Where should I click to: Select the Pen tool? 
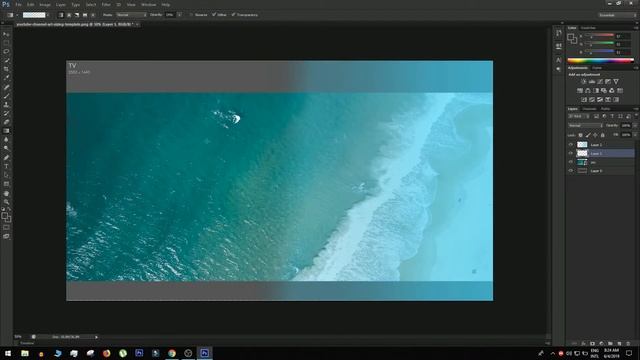pyautogui.click(x=6, y=158)
